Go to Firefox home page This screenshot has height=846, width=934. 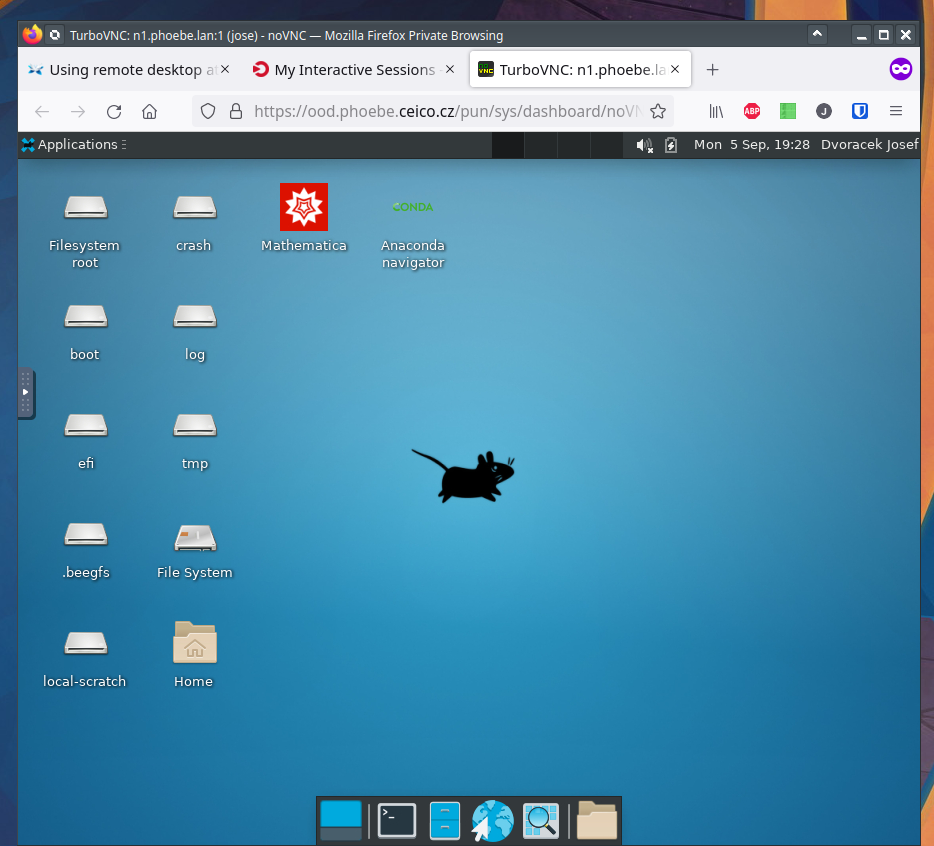click(x=150, y=111)
